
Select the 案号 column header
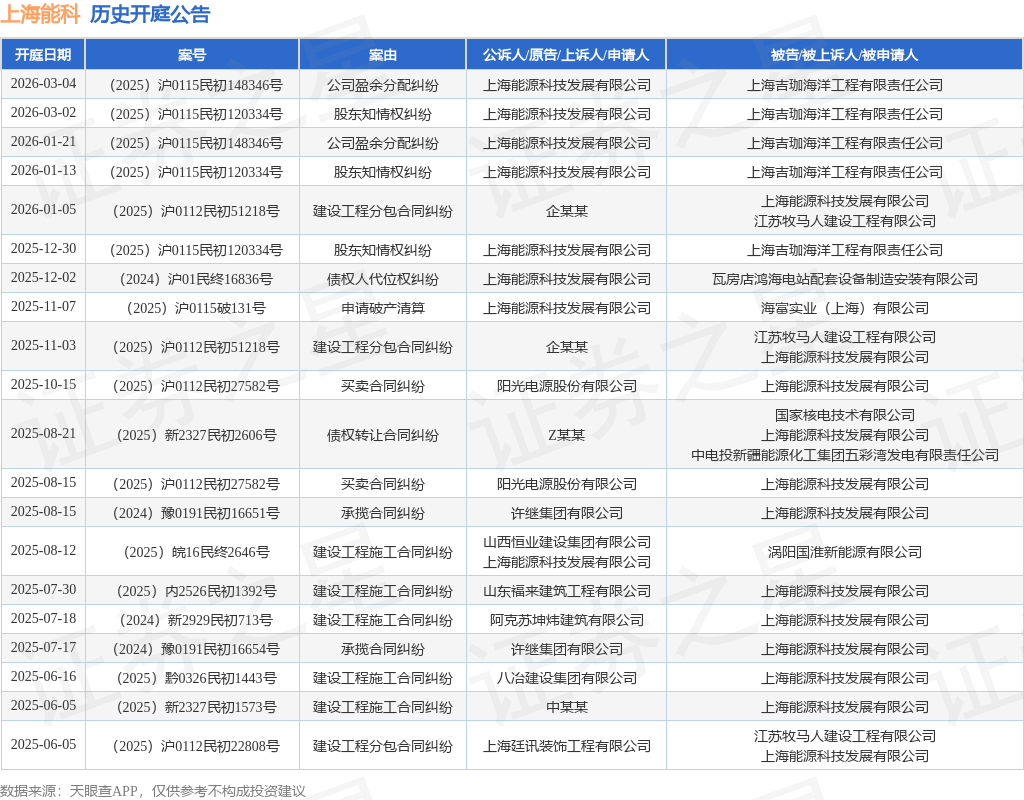tap(192, 55)
